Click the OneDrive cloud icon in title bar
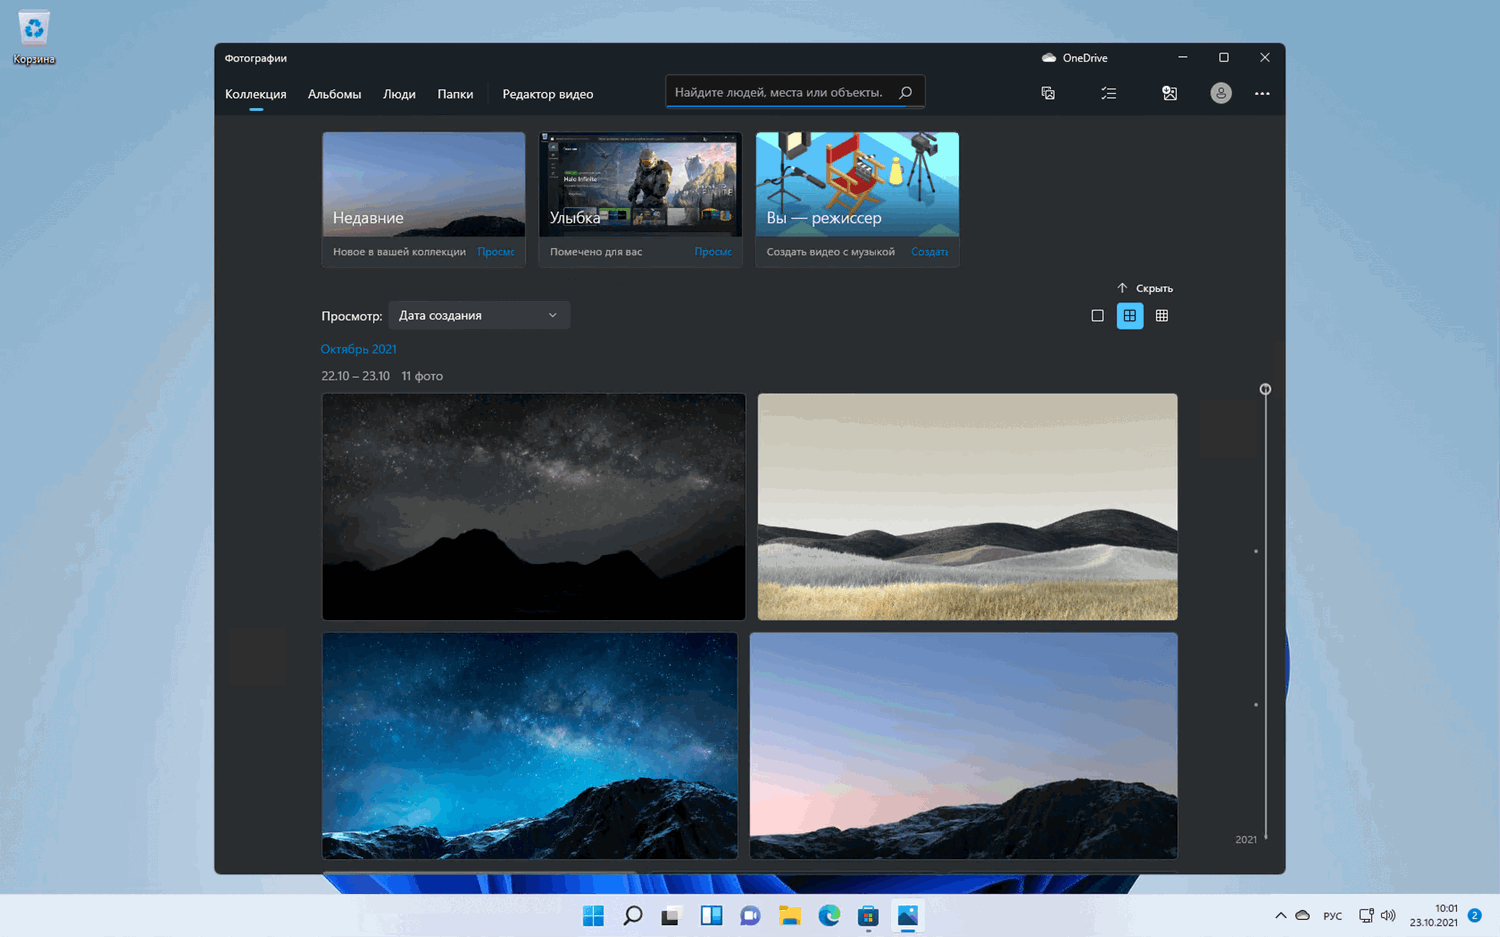The image size is (1500, 937). [x=1049, y=58]
